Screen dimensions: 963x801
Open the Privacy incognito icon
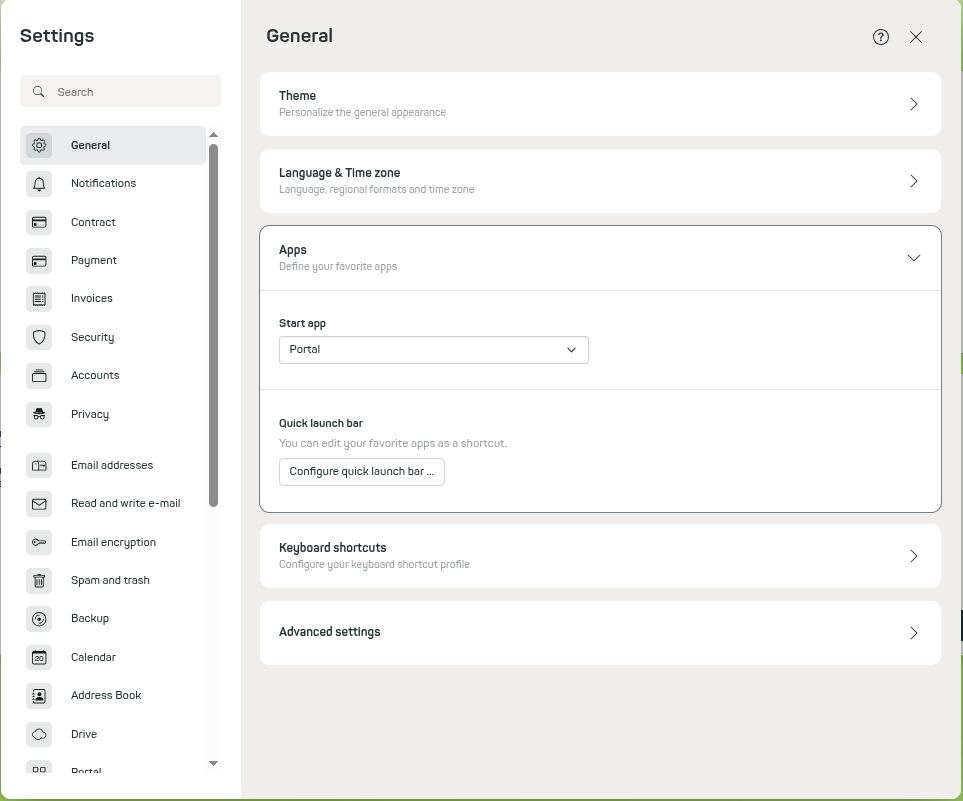pos(39,414)
